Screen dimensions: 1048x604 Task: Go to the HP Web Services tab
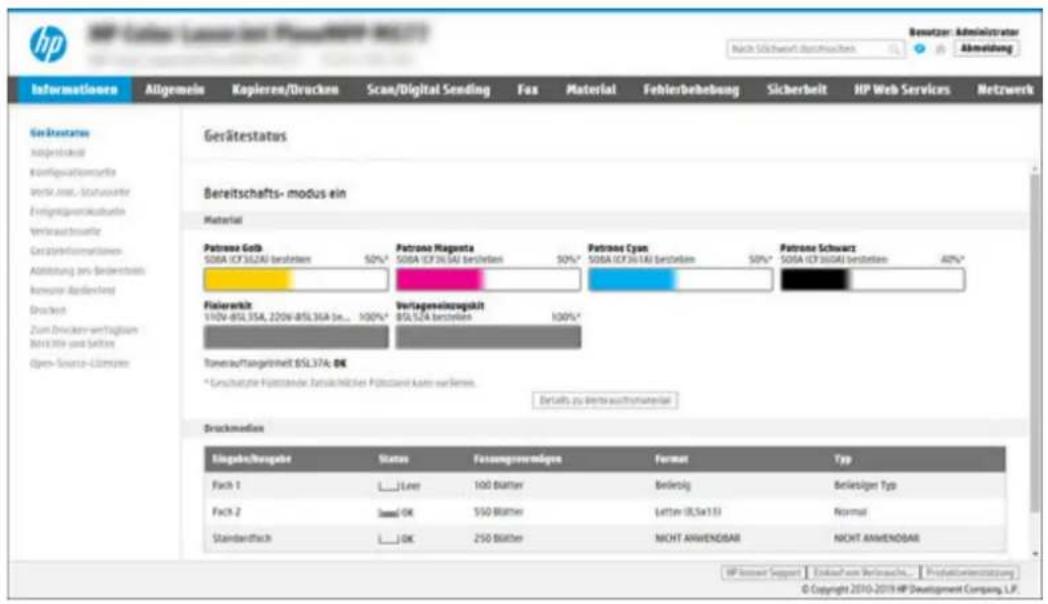point(902,90)
